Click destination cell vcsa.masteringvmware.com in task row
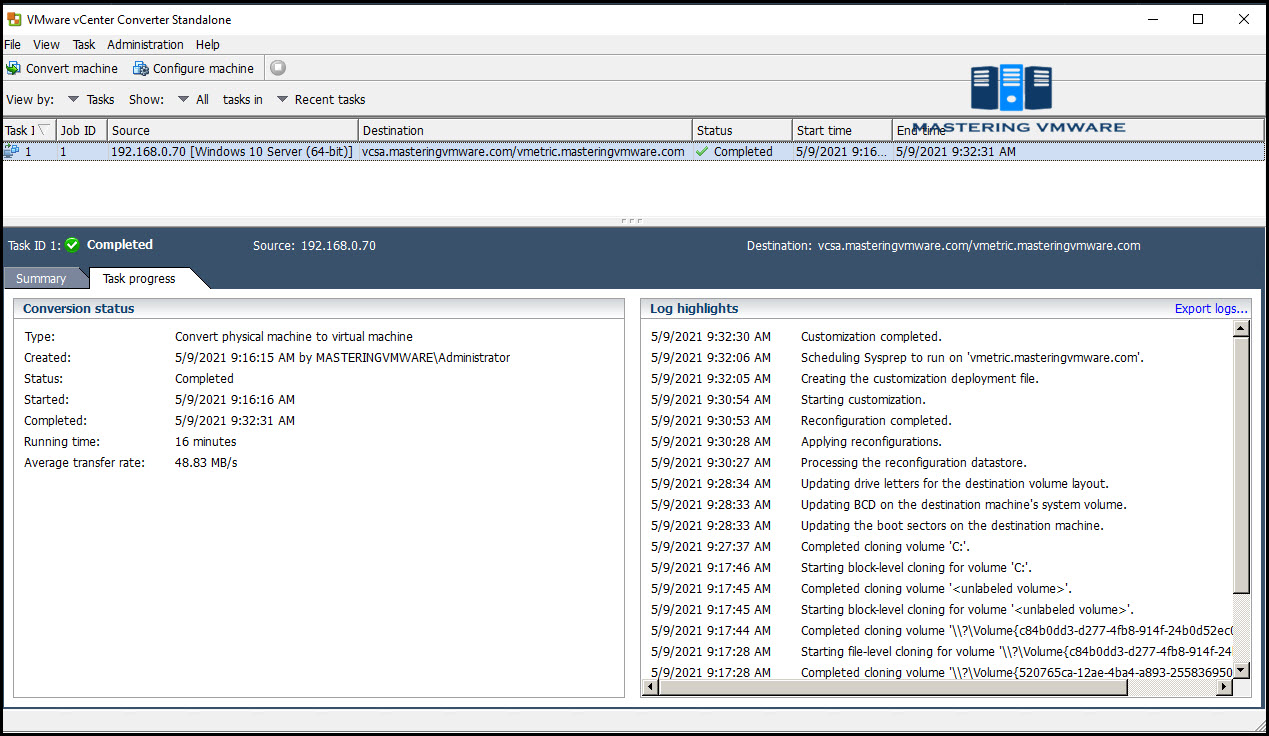 [523, 152]
